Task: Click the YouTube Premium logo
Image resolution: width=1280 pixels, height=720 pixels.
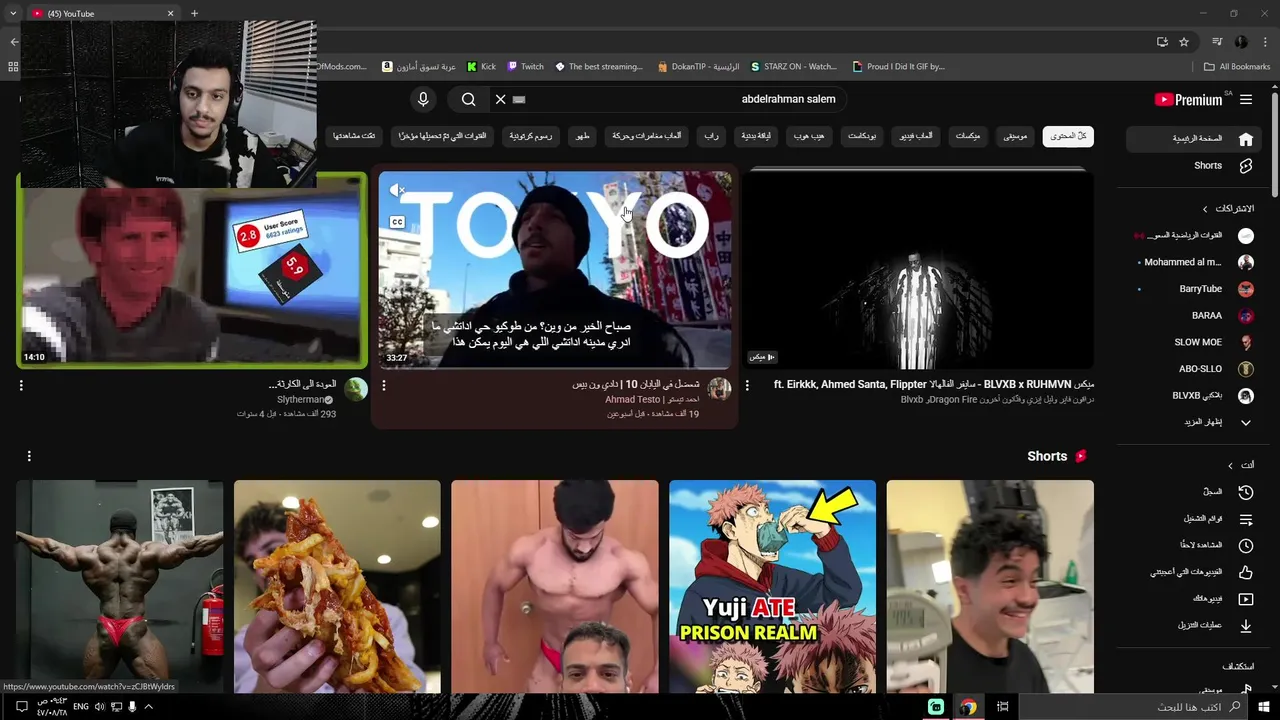Action: click(1188, 99)
